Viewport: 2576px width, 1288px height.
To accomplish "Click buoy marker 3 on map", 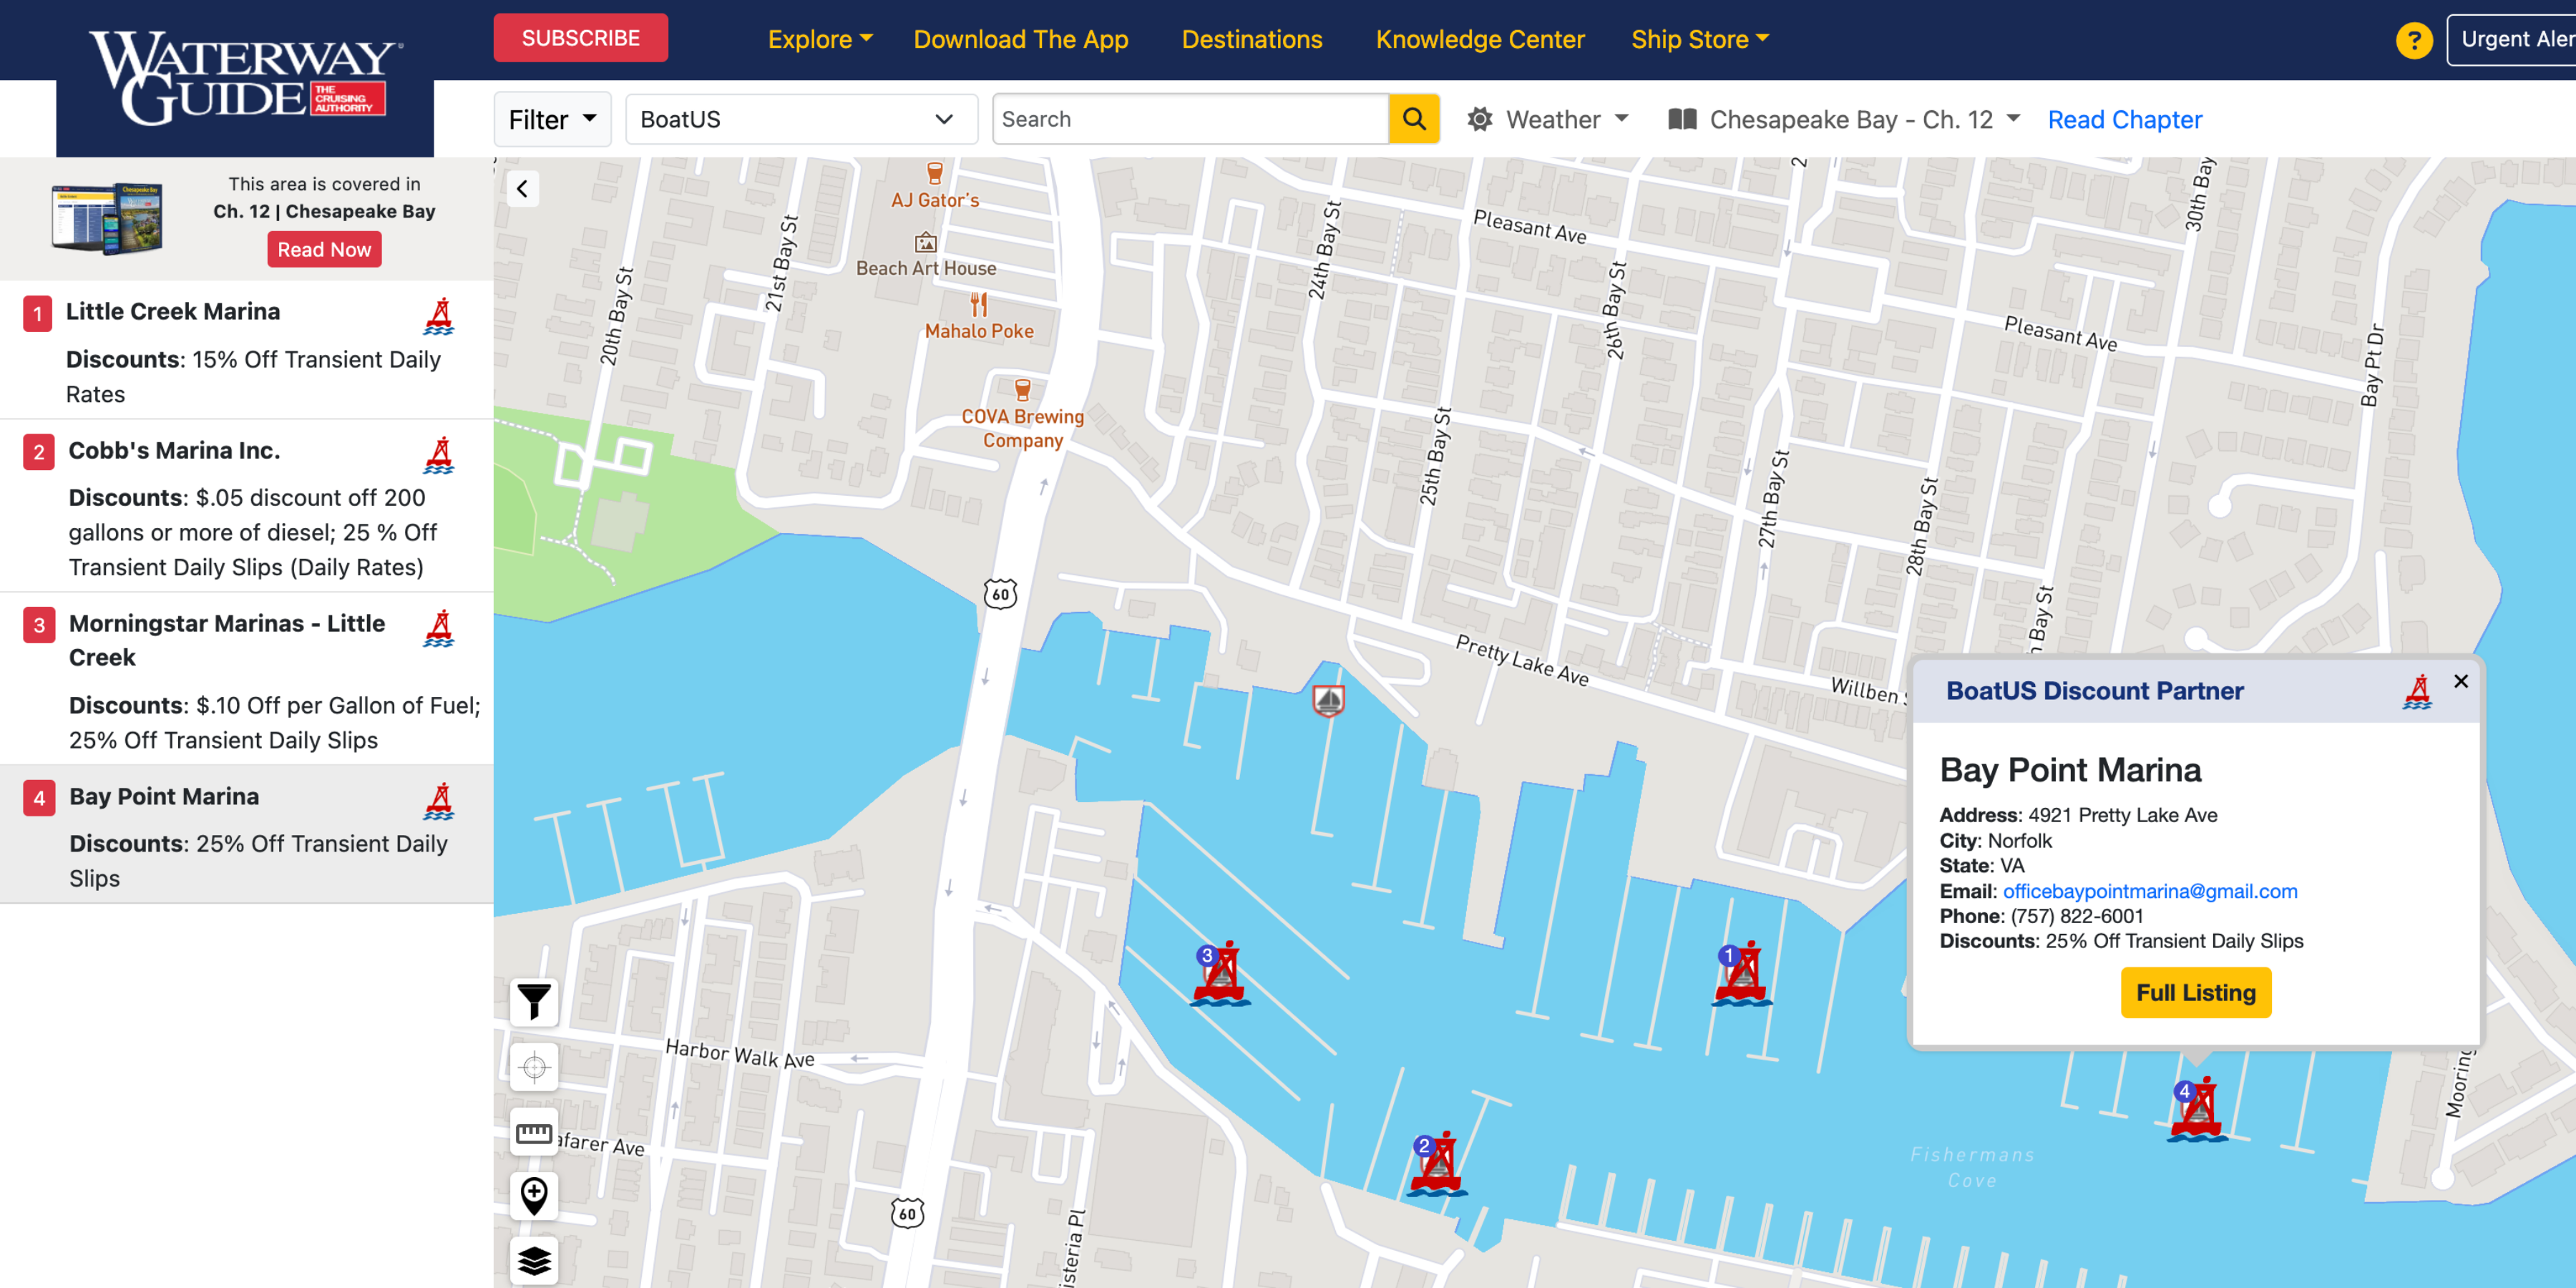I will 1219,973.
